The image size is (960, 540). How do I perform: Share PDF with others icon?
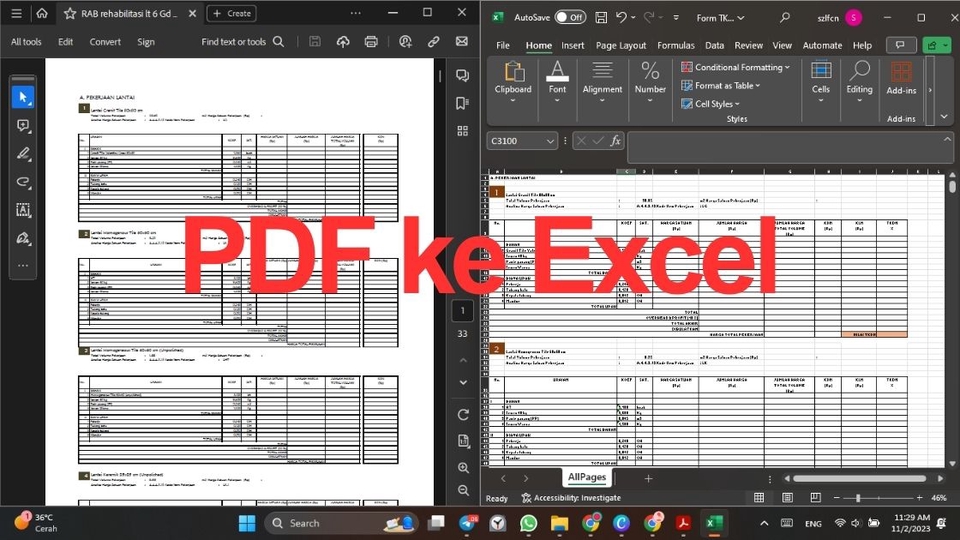click(x=405, y=42)
